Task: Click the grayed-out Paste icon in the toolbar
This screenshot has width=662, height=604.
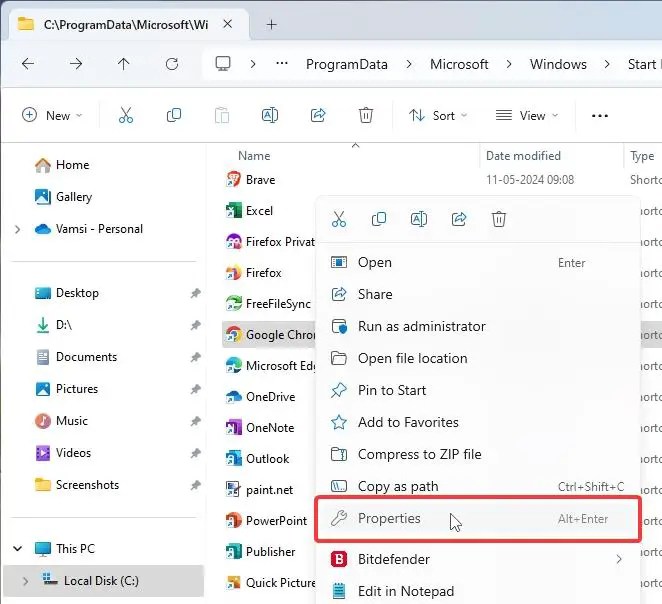Action: 222,115
